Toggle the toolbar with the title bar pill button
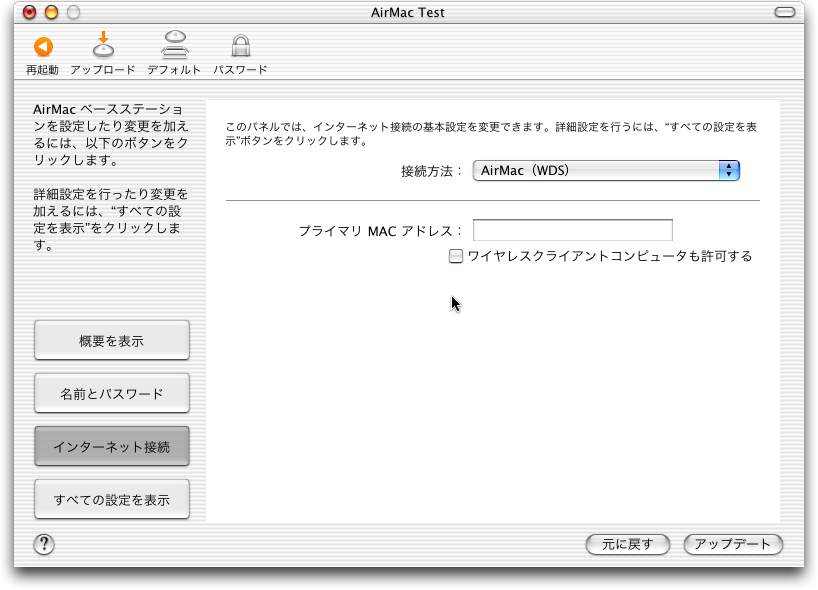The width and height of the screenshot is (818, 590). (788, 13)
